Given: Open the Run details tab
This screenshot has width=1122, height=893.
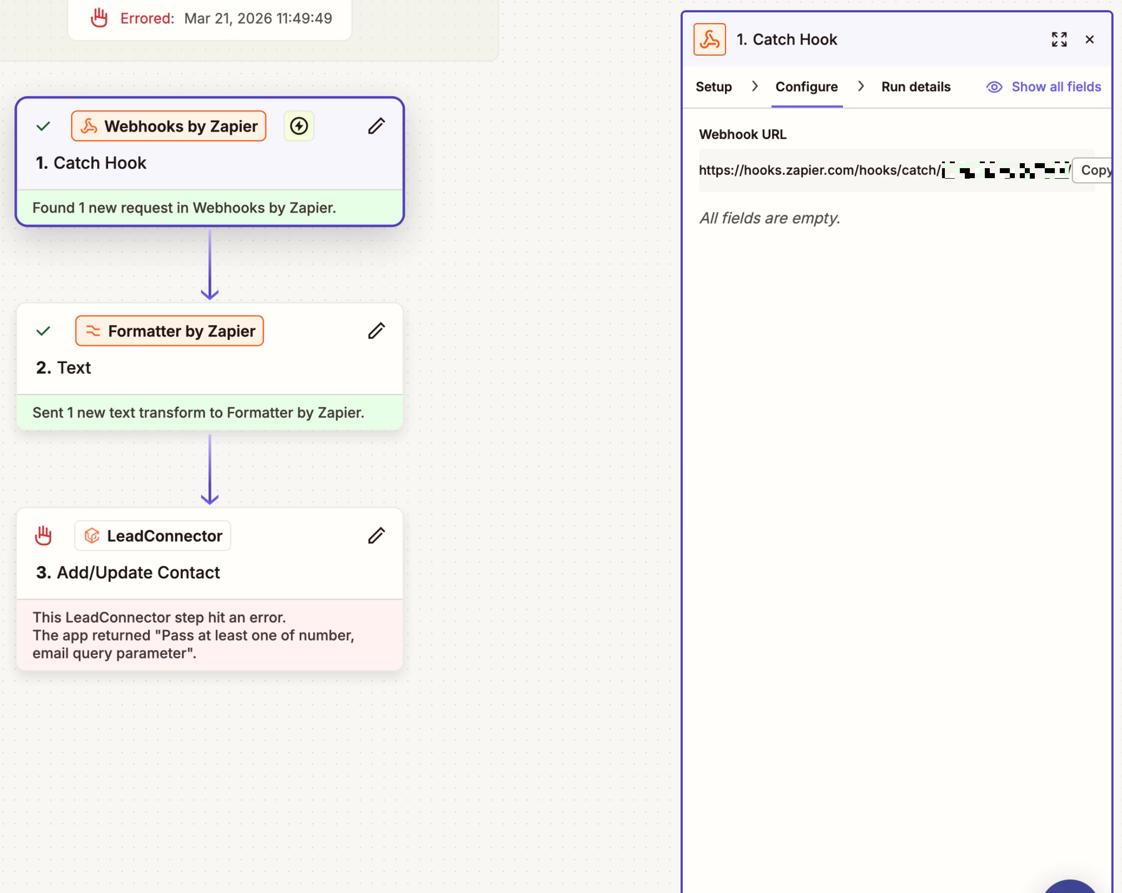Looking at the screenshot, I should coord(915,87).
